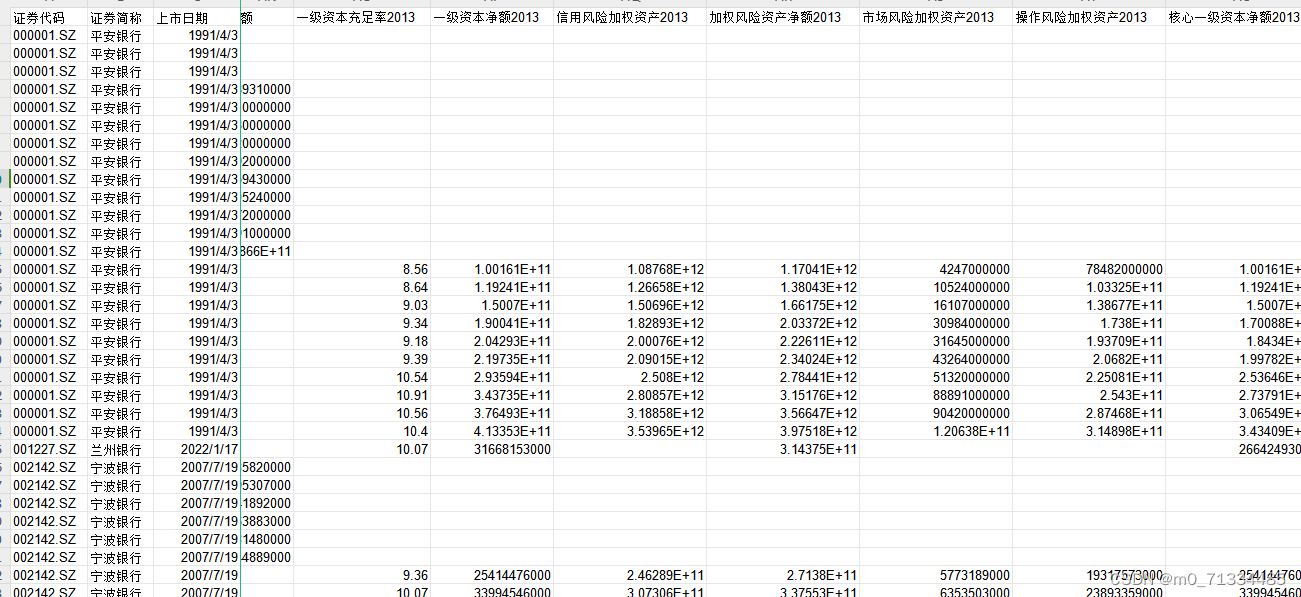Image resolution: width=1301 pixels, height=597 pixels.
Task: Pick the cell with 2.7138E+11
Action: 783,575
